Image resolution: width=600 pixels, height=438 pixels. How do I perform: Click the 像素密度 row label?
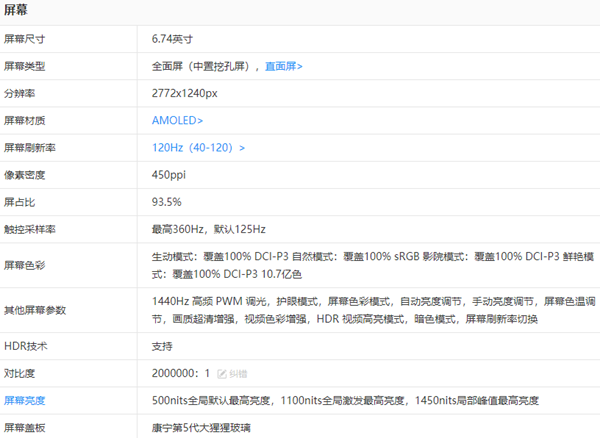click(24, 175)
